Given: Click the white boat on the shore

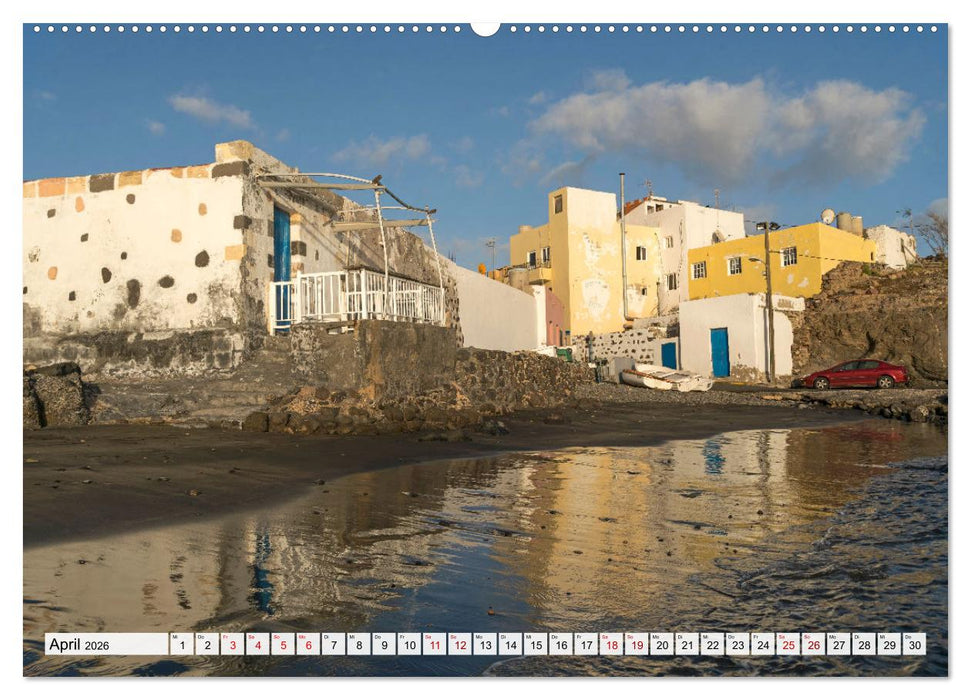Looking at the screenshot, I should [665, 378].
